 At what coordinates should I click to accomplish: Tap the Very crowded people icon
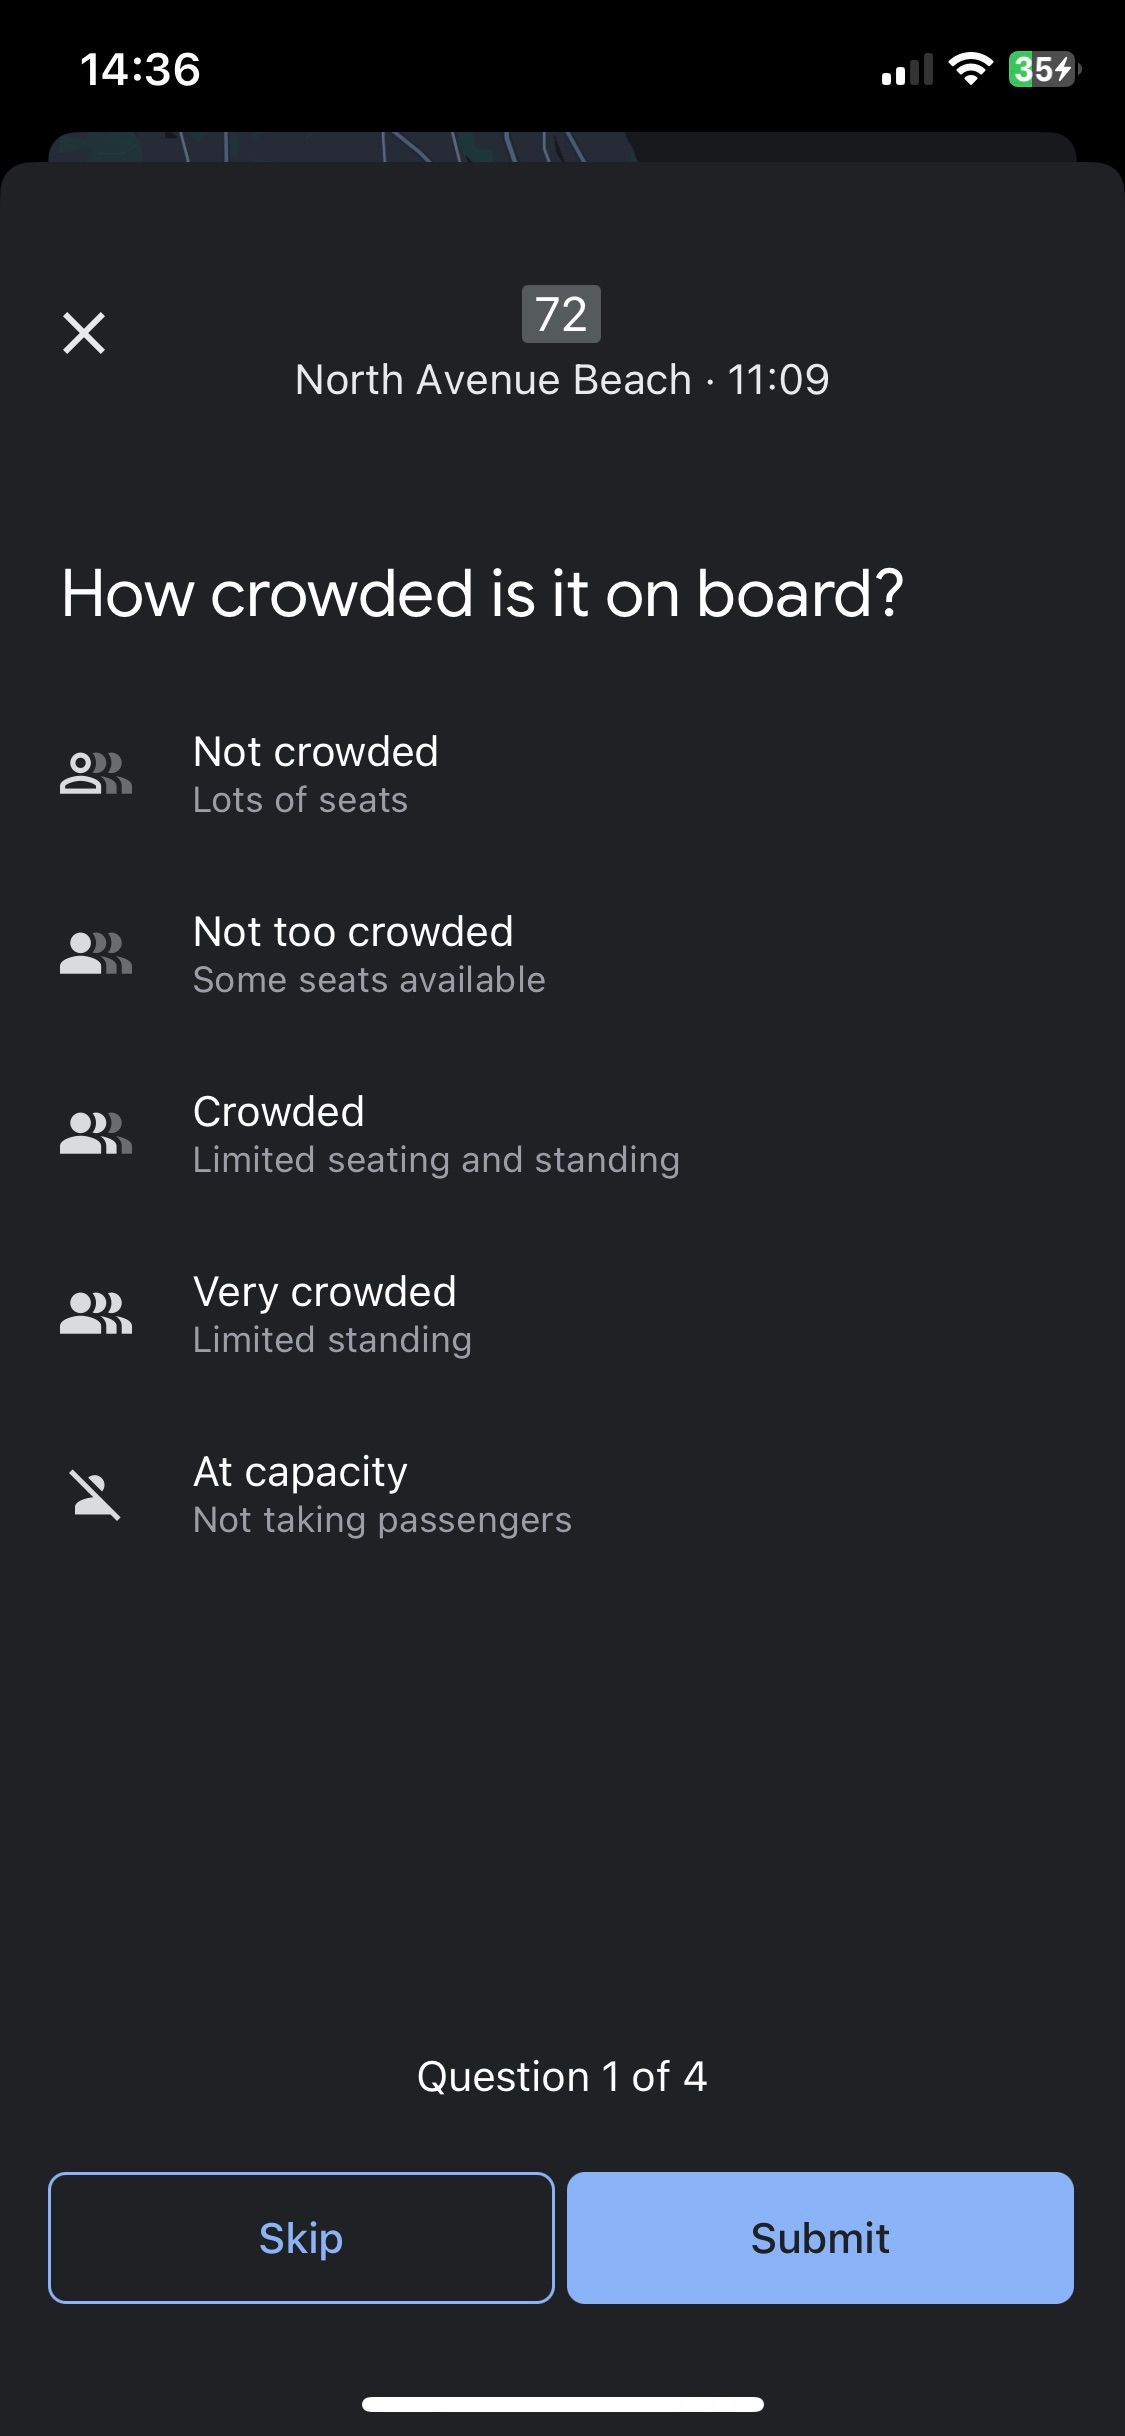point(96,1314)
